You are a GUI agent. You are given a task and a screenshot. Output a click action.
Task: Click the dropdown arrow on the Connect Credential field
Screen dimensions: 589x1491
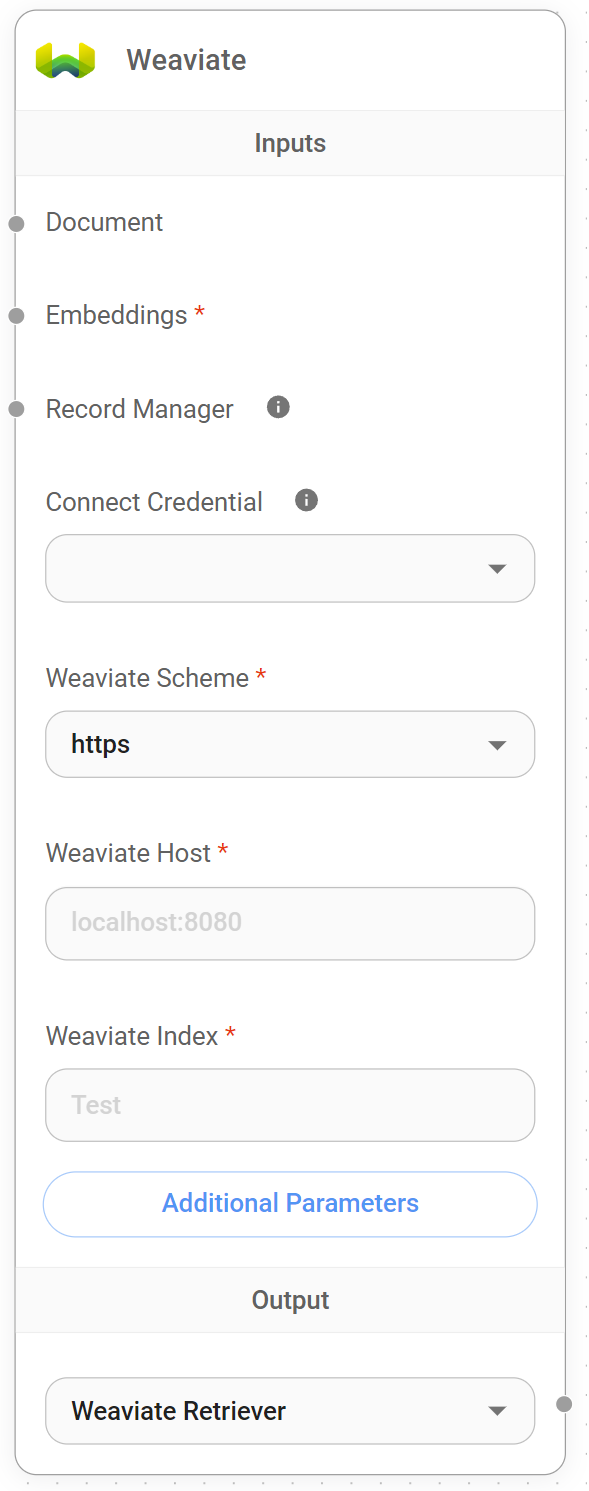click(x=497, y=568)
